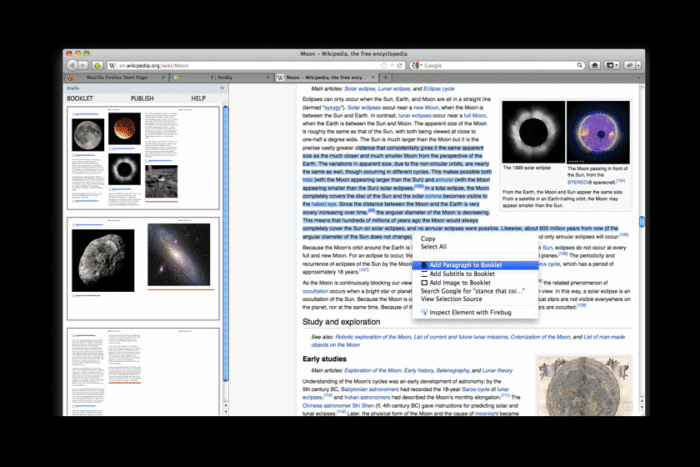Click the red lunar eclipse image in booklet
The image size is (700, 467).
(125, 129)
